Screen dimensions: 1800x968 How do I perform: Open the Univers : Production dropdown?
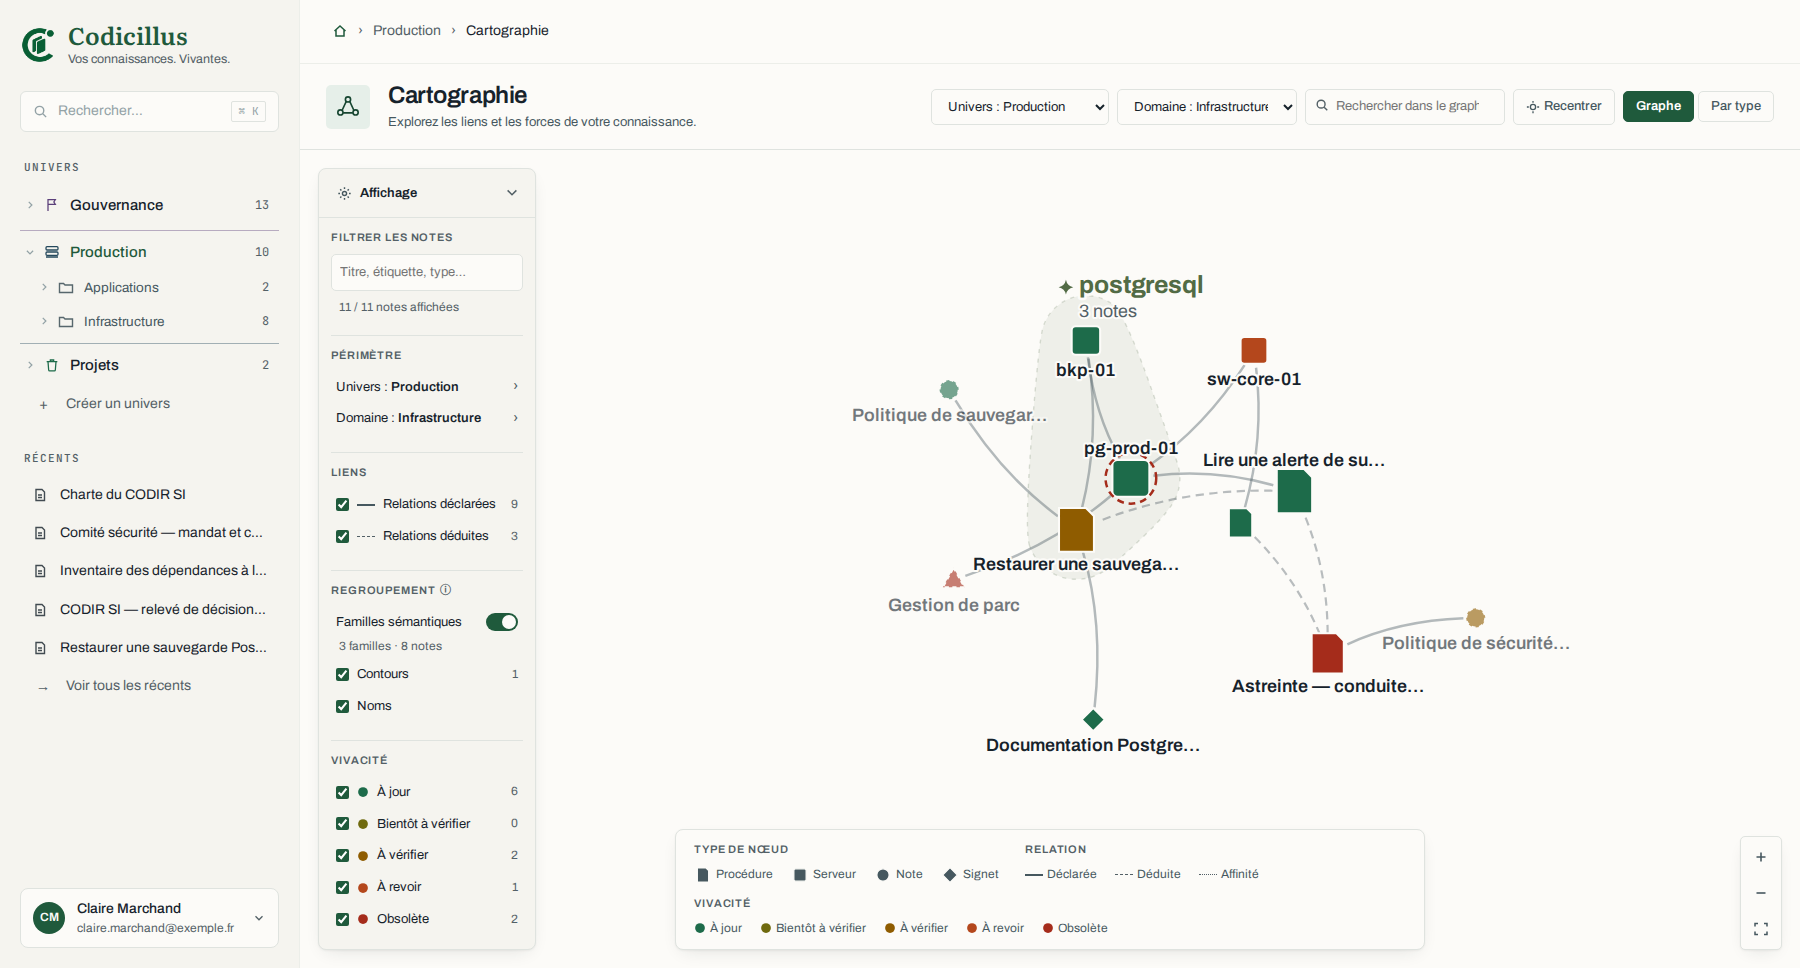coord(1019,107)
